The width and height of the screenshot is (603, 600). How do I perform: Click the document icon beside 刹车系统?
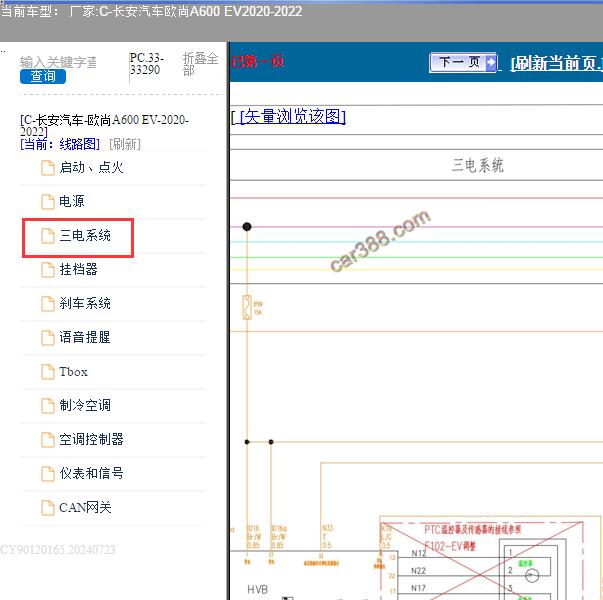48,304
